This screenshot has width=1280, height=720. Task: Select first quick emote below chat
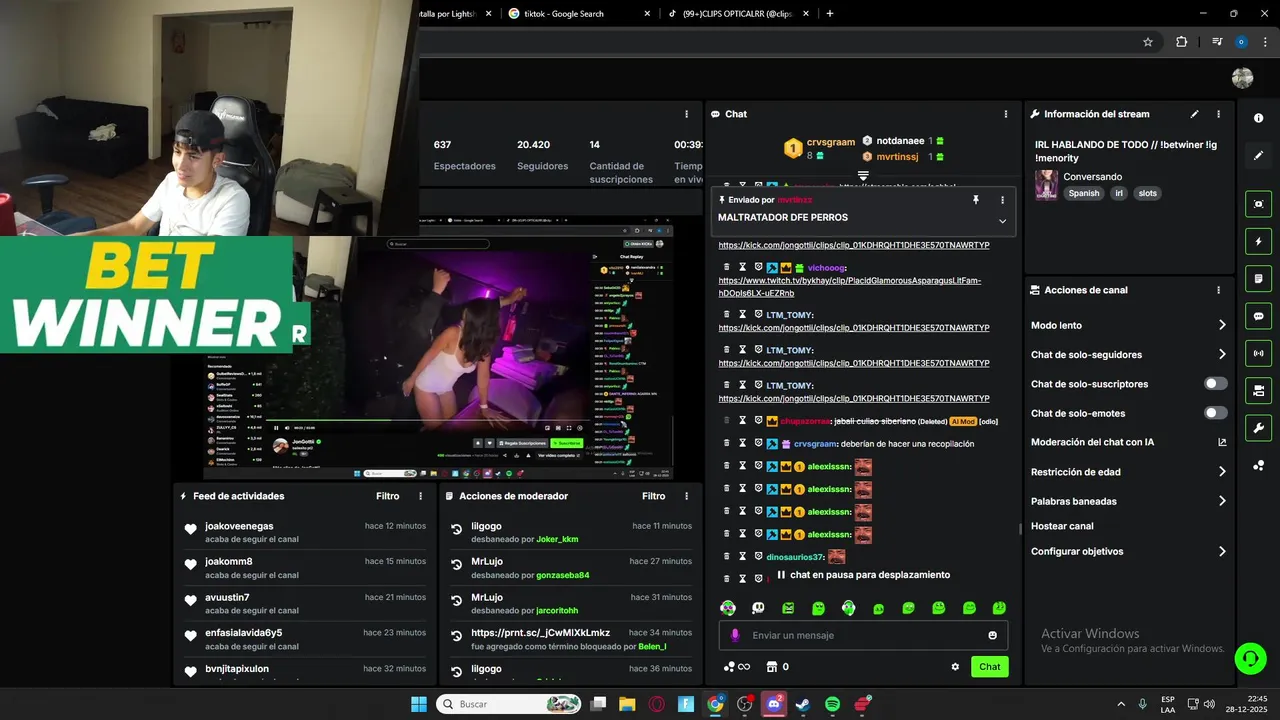point(728,608)
